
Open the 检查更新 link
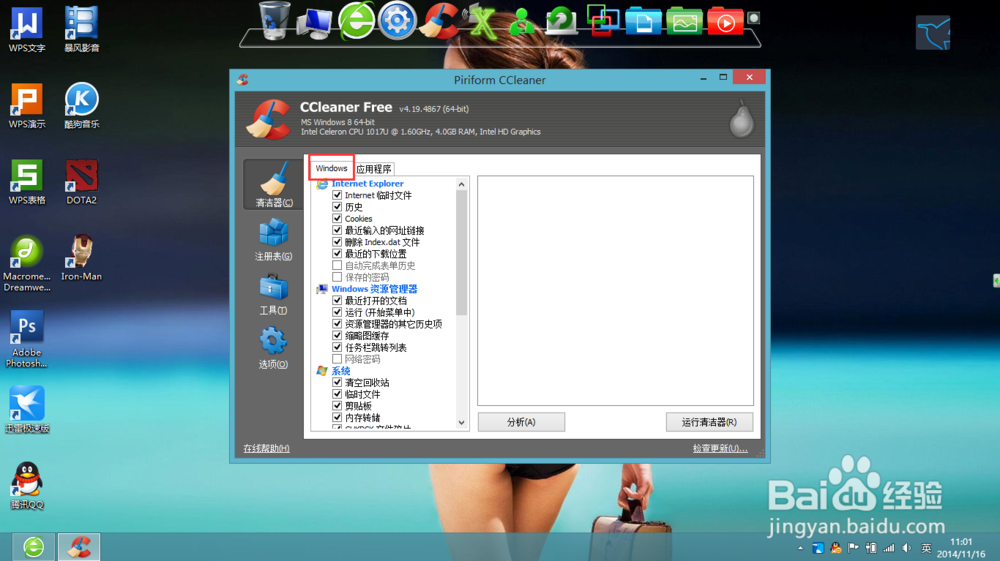point(720,449)
